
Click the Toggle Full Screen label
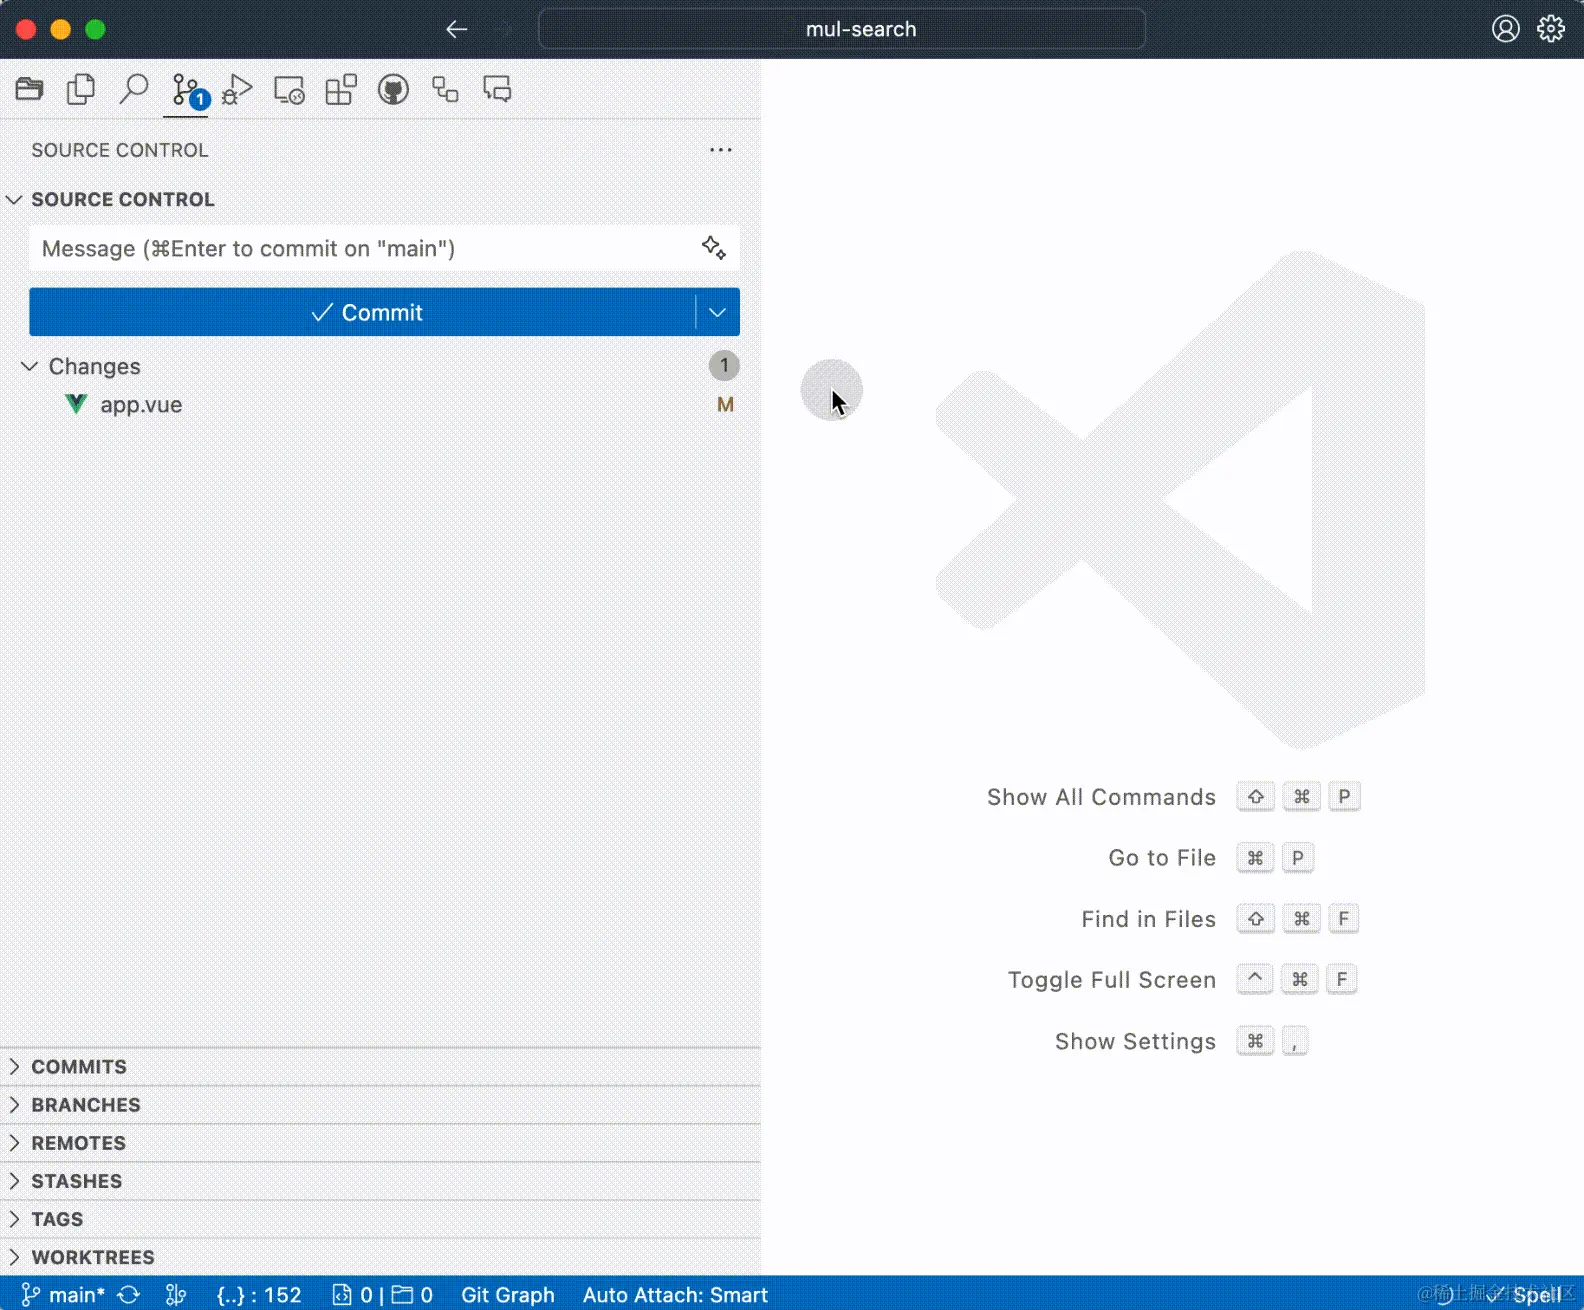[1111, 980]
